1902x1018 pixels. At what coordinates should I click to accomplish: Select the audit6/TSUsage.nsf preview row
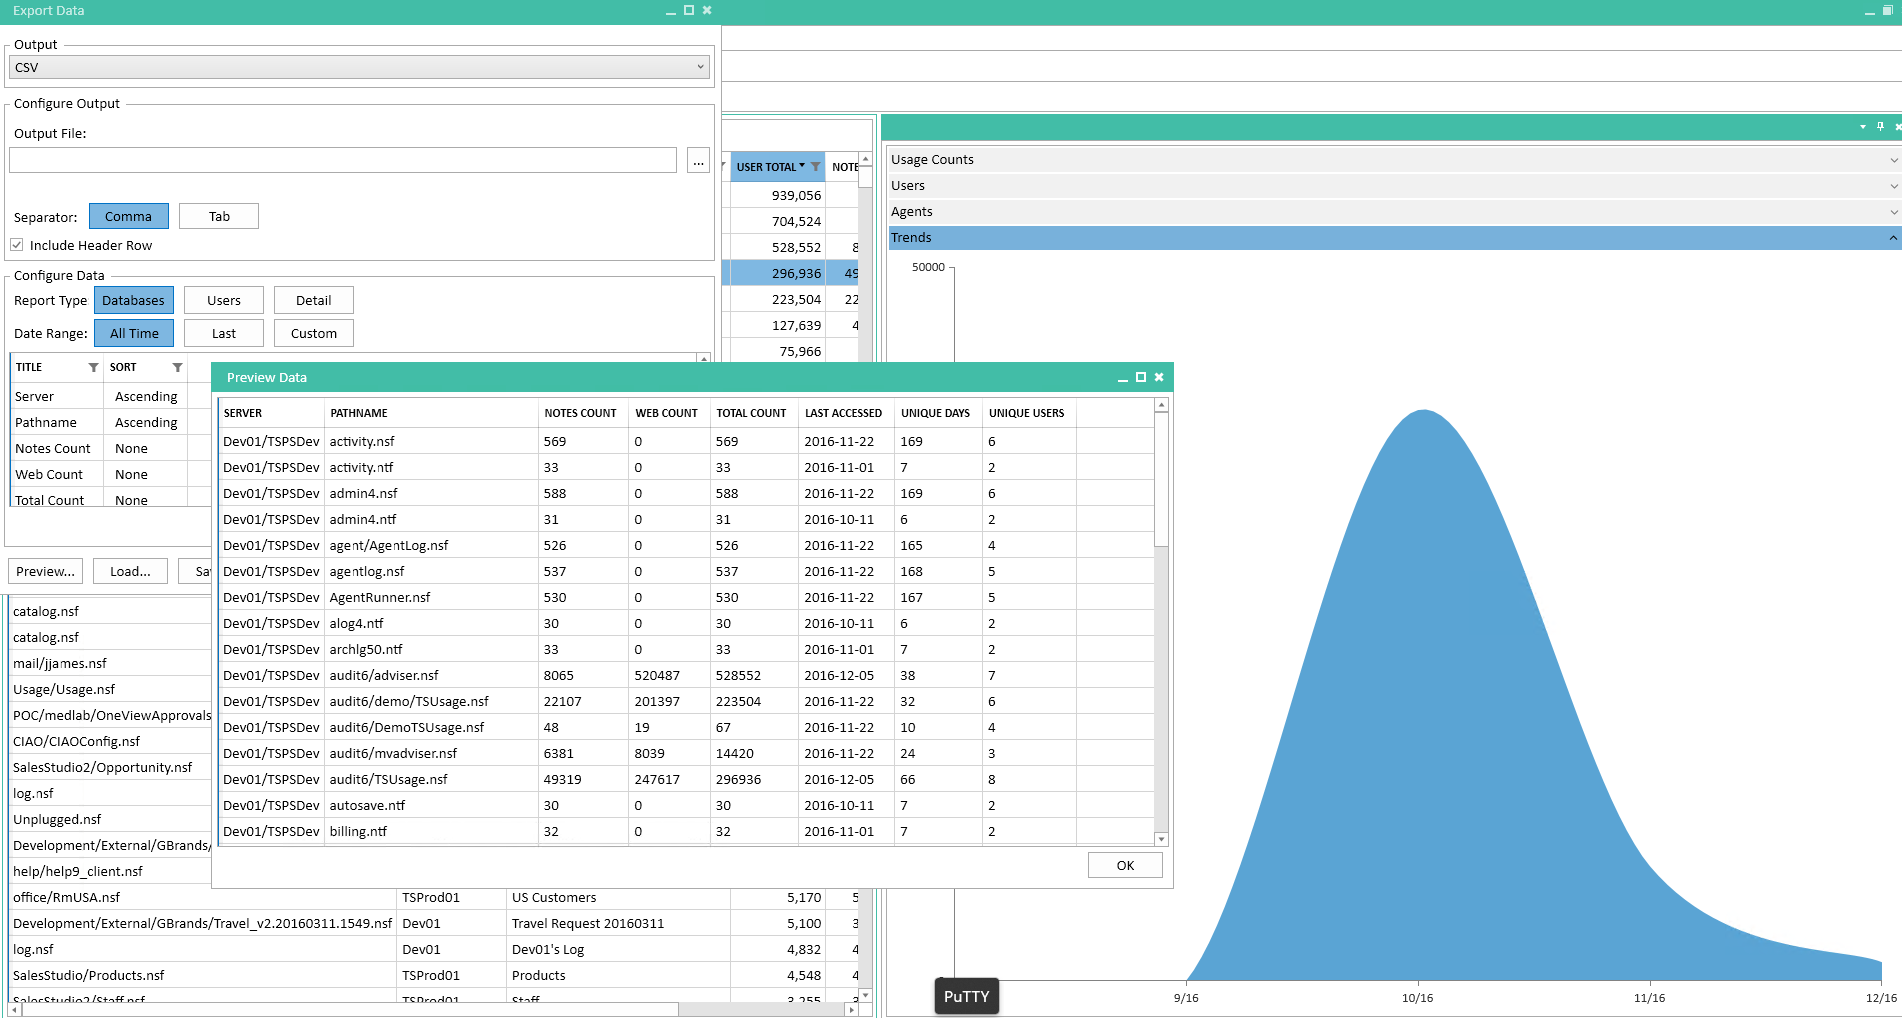686,779
